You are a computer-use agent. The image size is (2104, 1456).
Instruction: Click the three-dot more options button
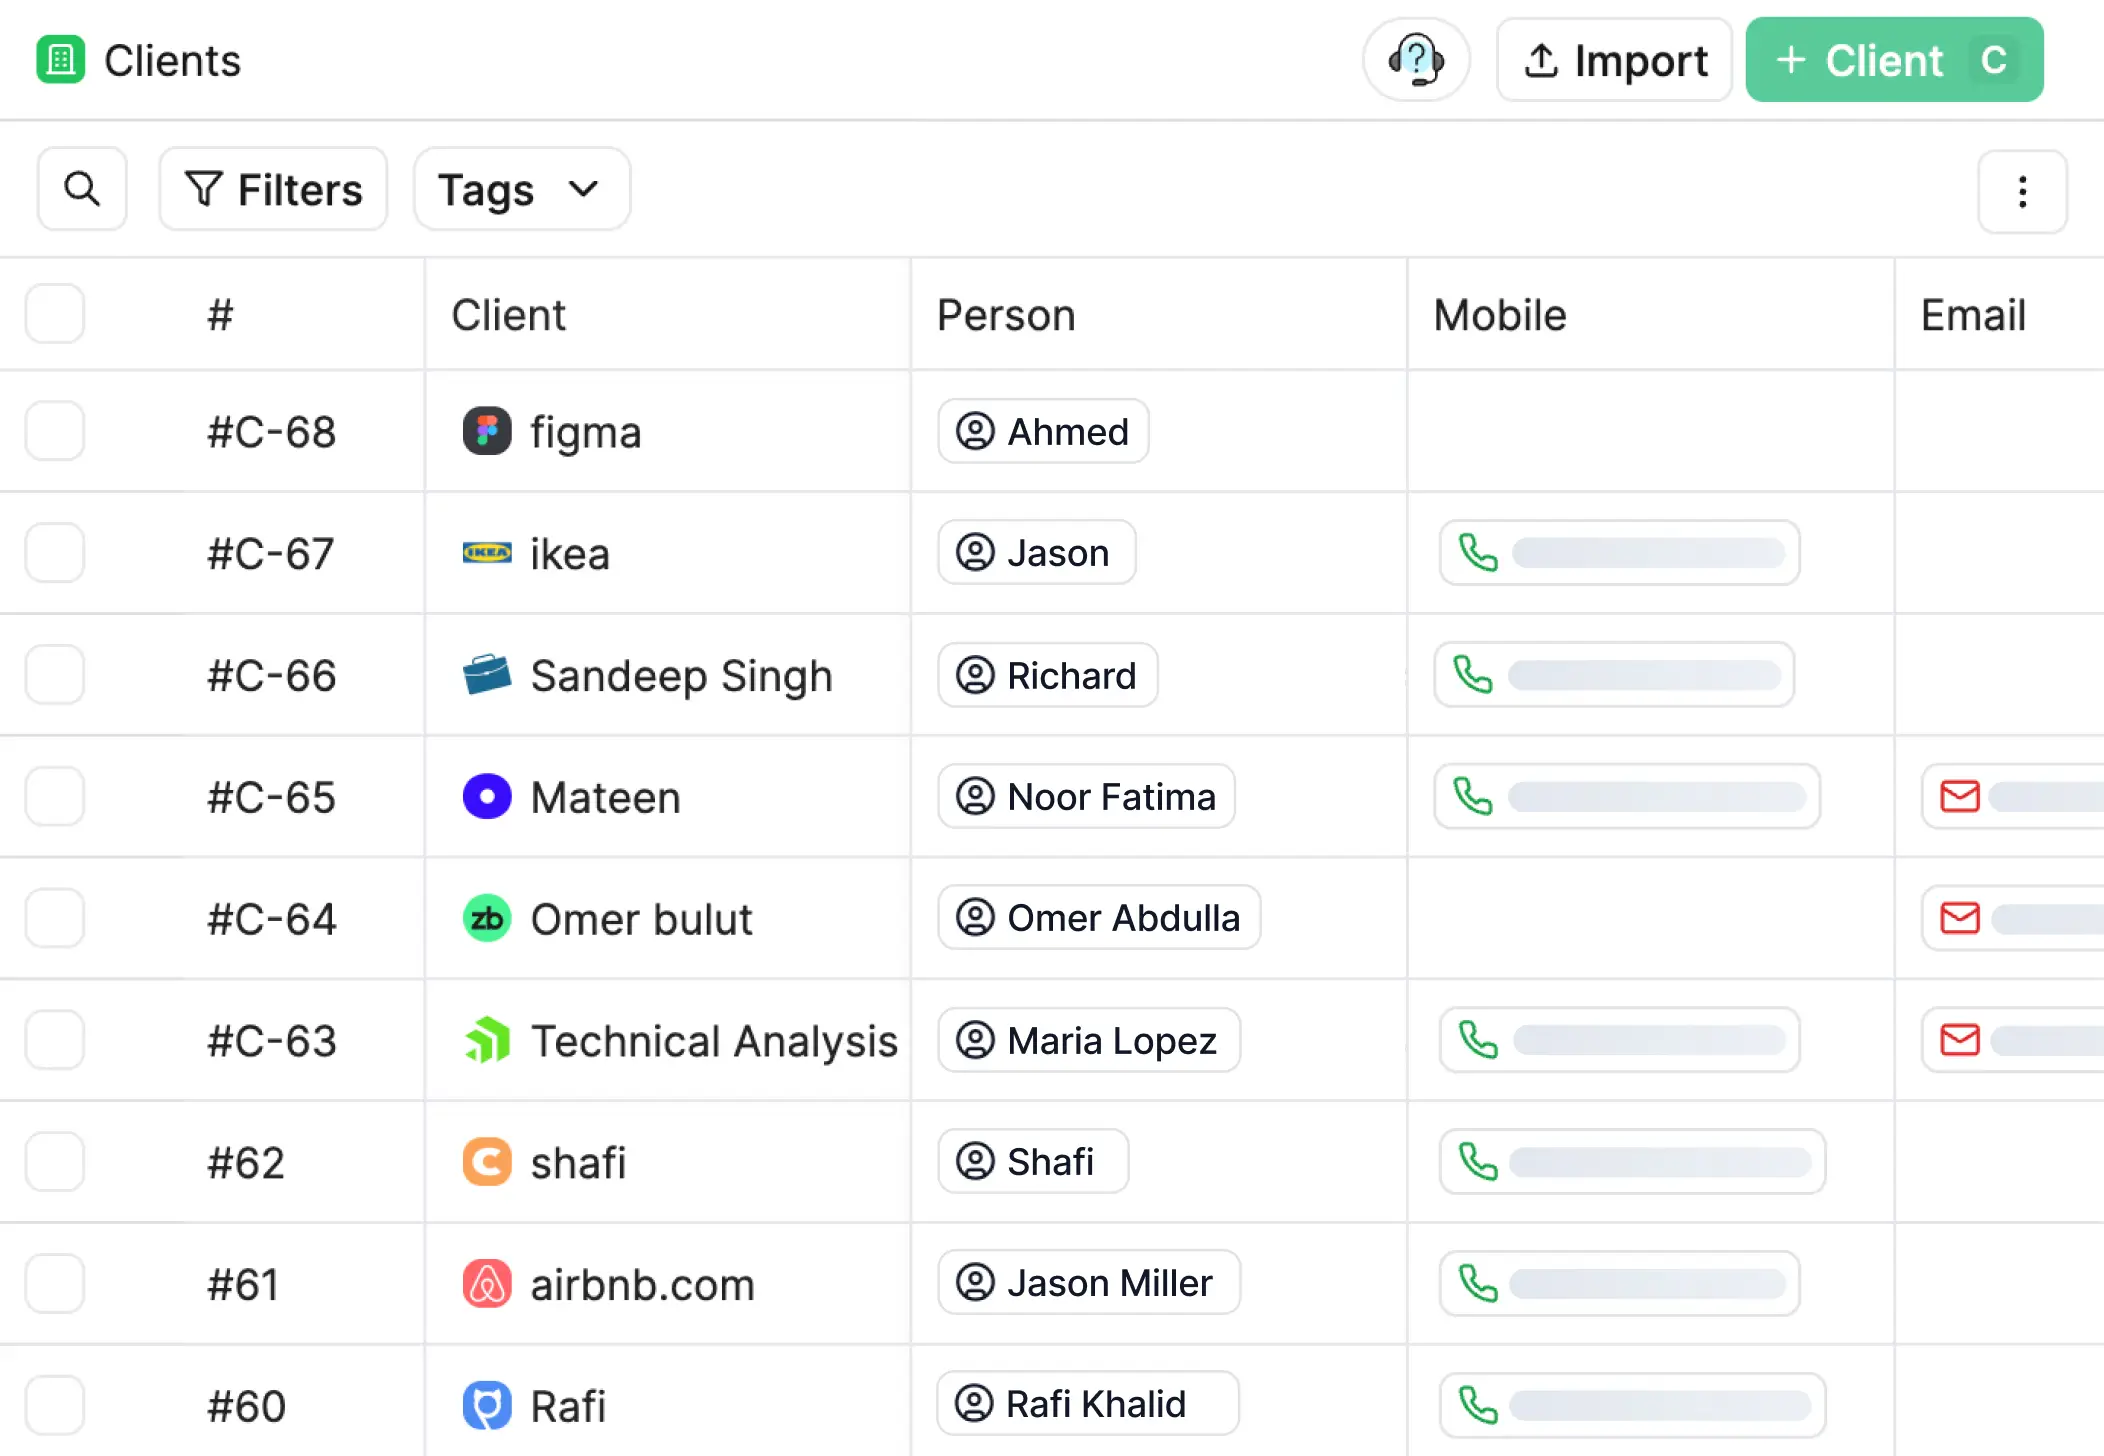[2022, 191]
